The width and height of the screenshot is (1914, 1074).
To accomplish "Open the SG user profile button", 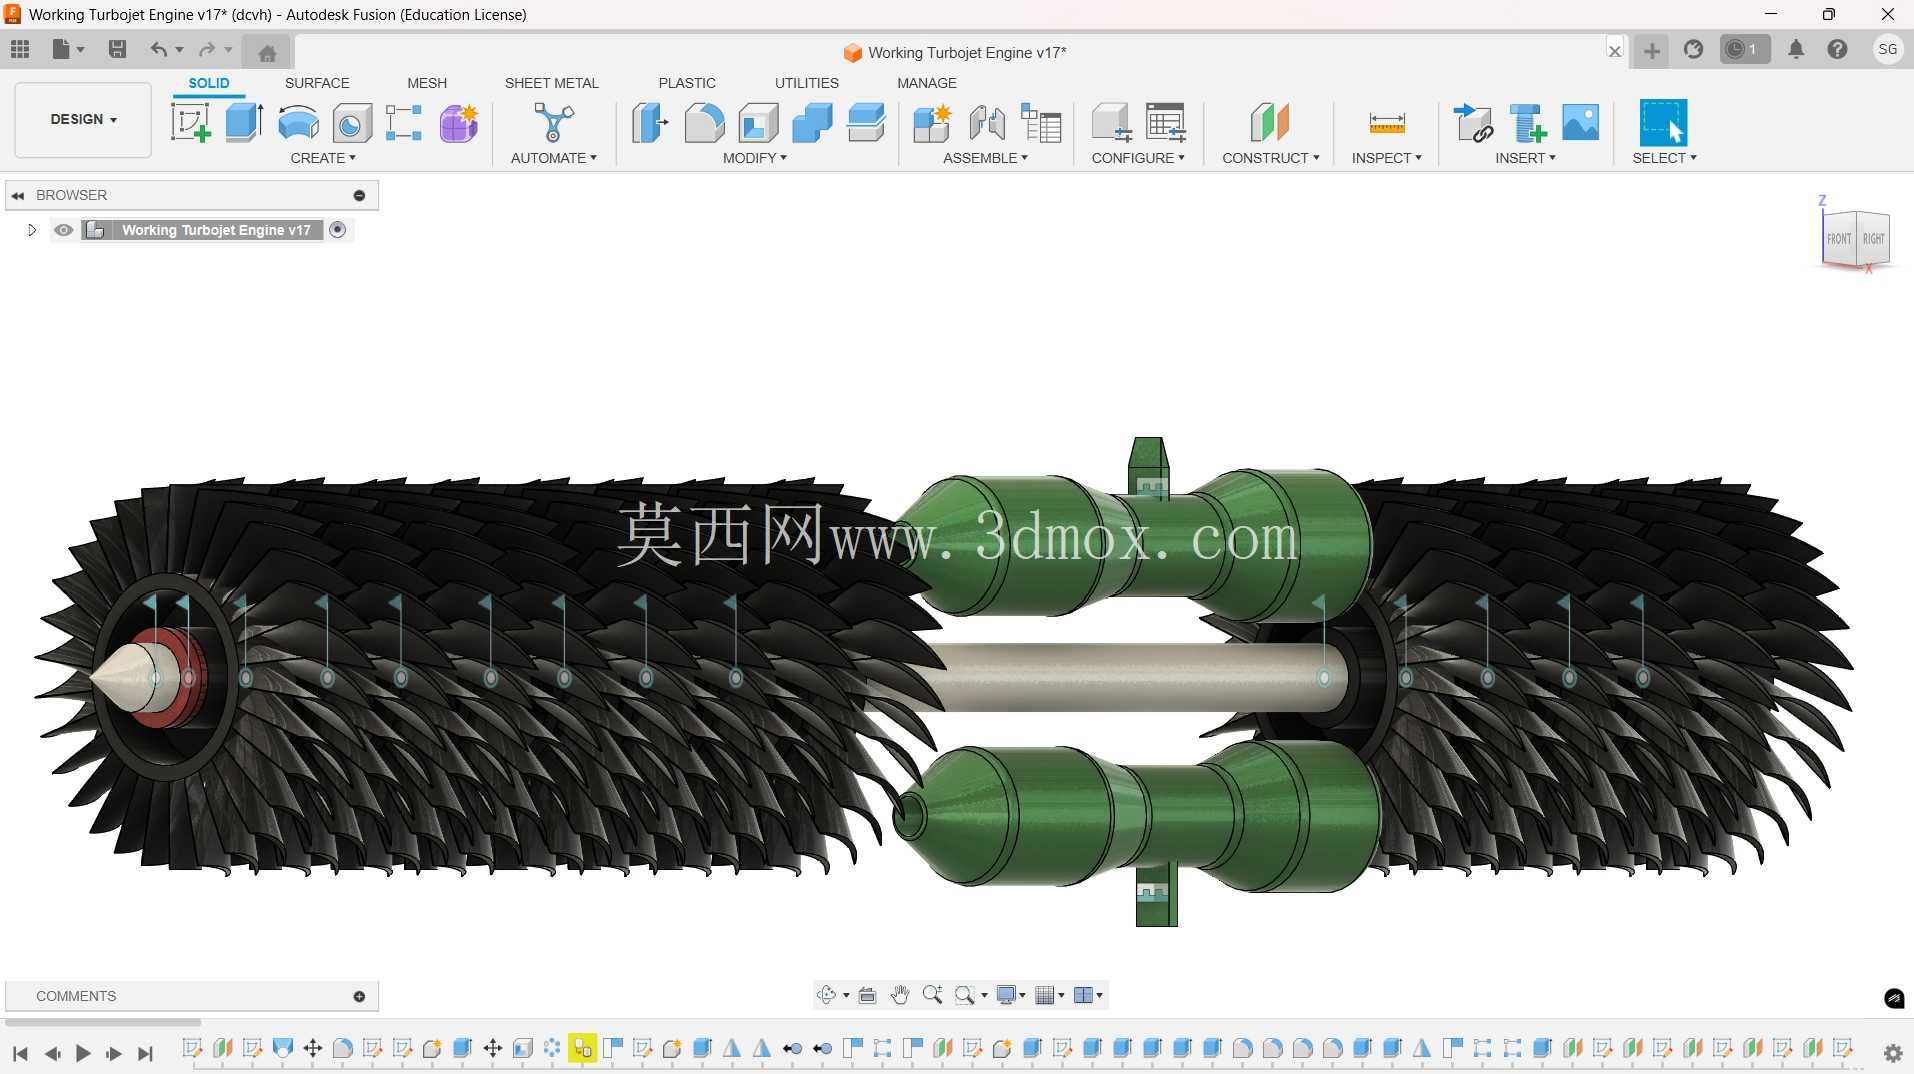I will pyautogui.click(x=1887, y=49).
